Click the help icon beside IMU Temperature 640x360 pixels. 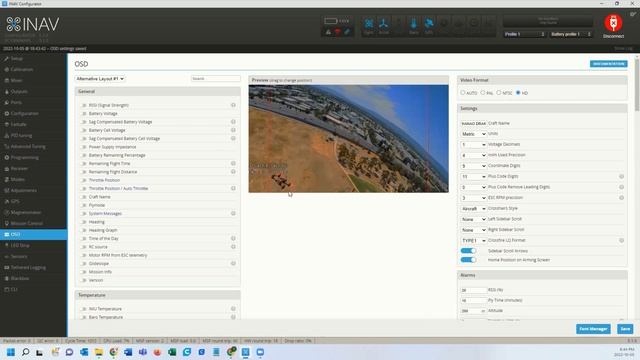[x=233, y=309]
